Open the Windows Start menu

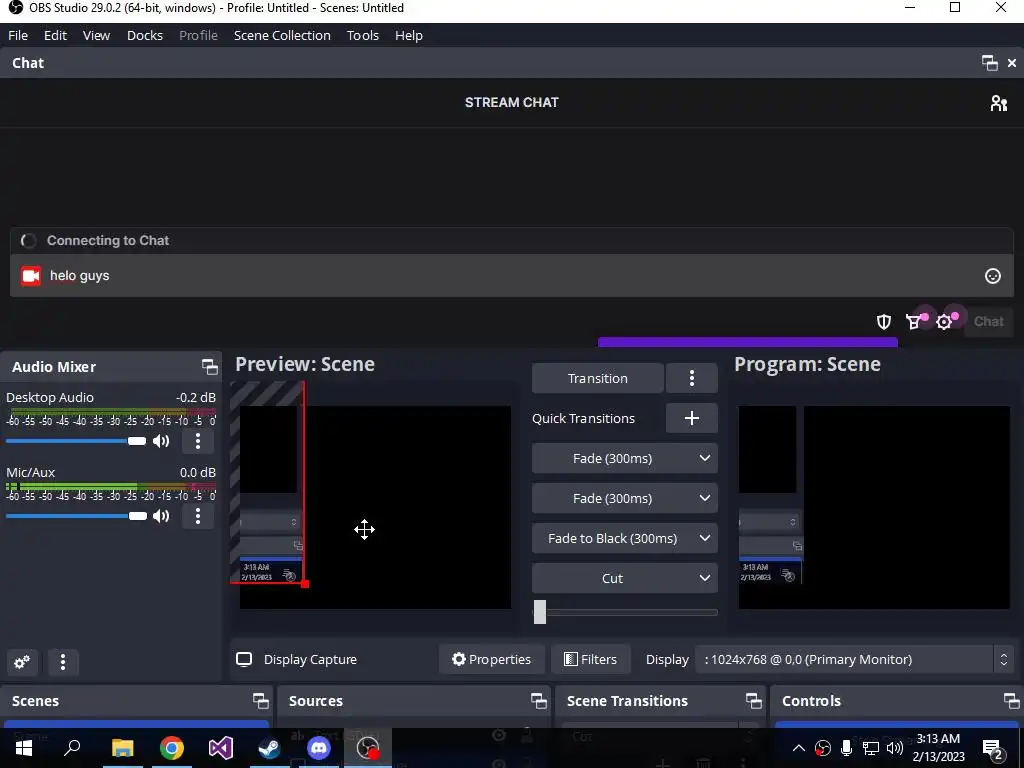pyautogui.click(x=24, y=747)
